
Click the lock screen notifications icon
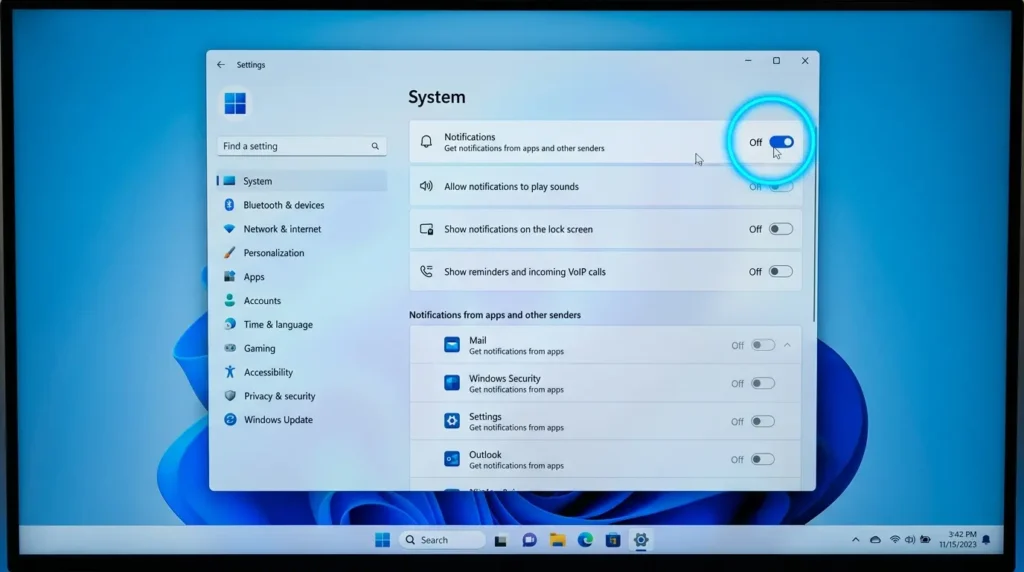click(x=426, y=229)
